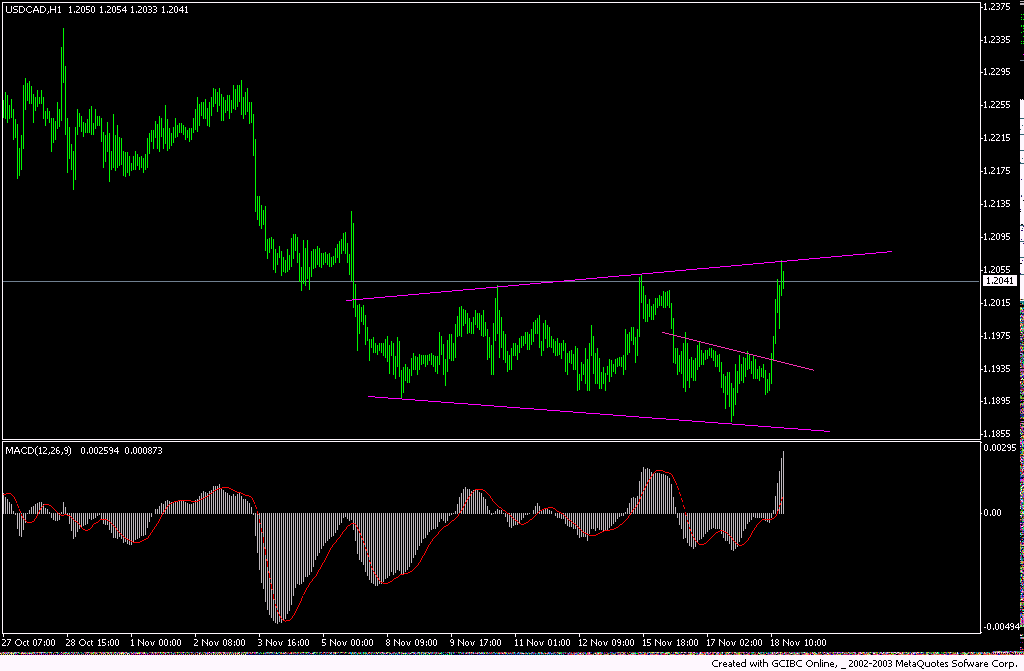This screenshot has width=1024, height=671.
Task: Click the 1.2015 price axis label
Action: [x=996, y=303]
